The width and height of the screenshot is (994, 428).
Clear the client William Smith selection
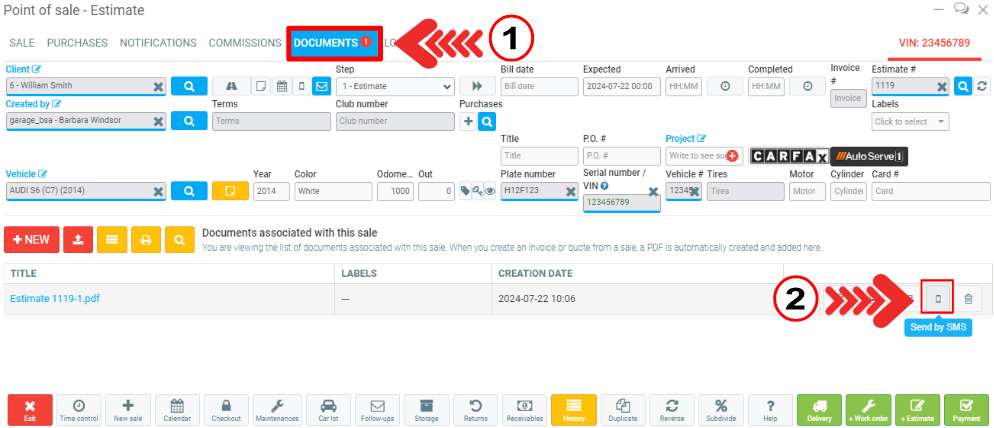coord(157,87)
